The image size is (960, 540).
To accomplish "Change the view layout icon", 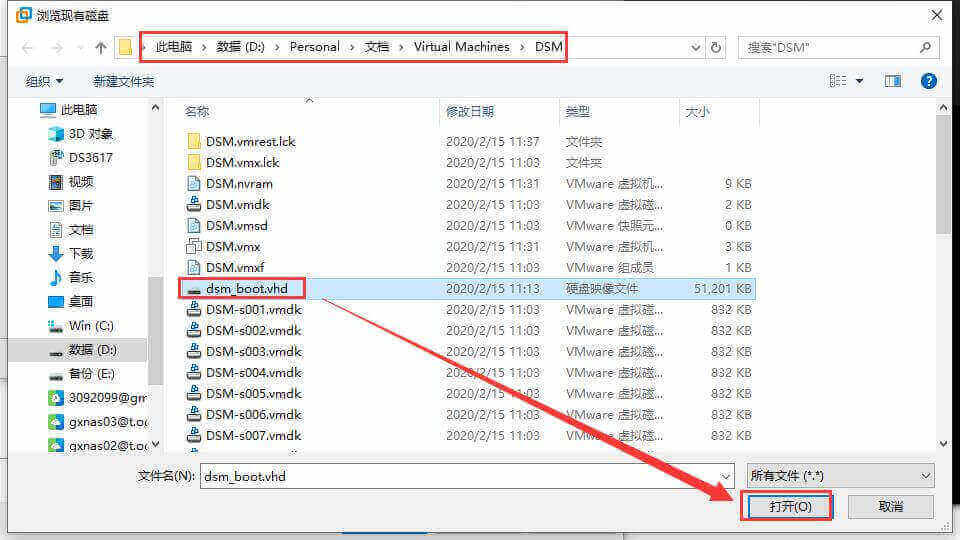I will 838,81.
